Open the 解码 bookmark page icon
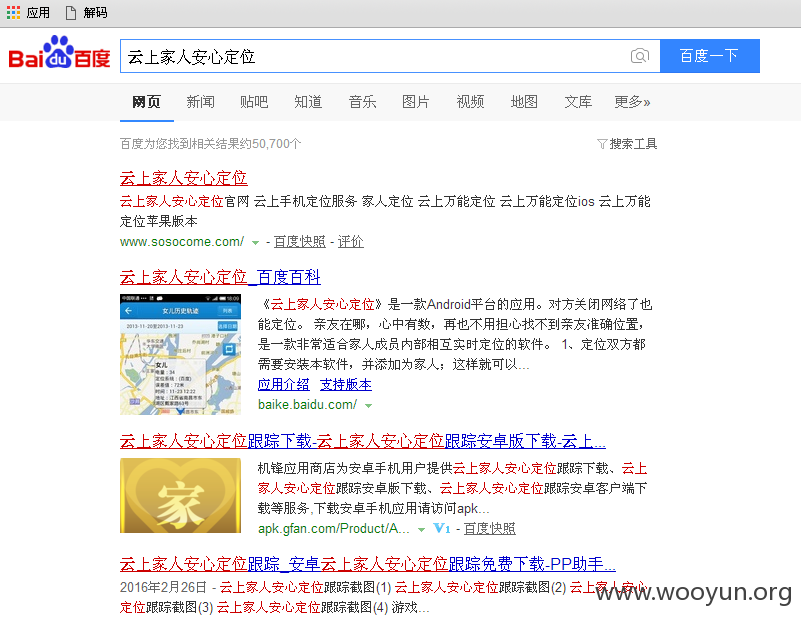Image resolution: width=801 pixels, height=621 pixels. [x=71, y=13]
